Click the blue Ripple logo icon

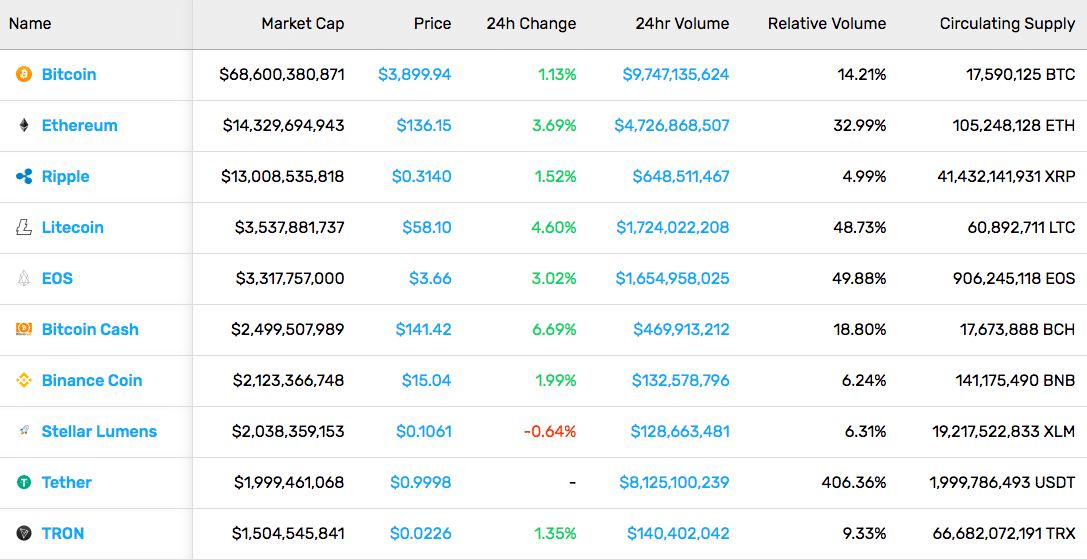[x=24, y=177]
